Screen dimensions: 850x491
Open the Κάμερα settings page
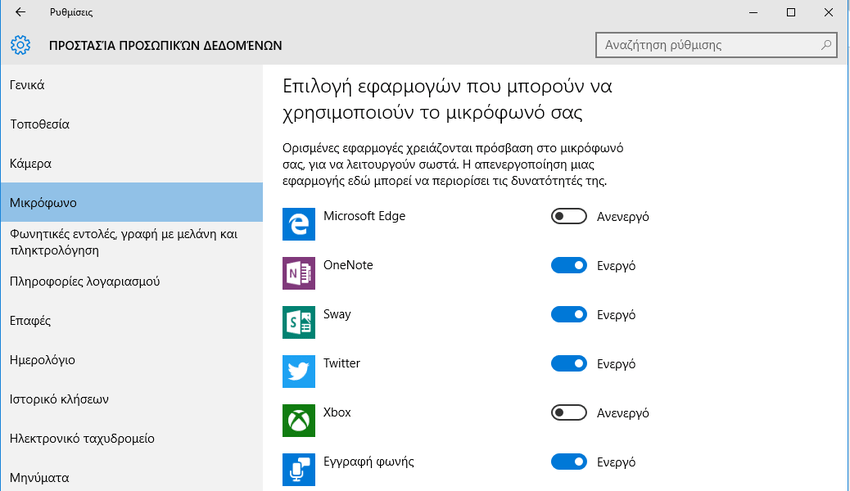point(31,163)
